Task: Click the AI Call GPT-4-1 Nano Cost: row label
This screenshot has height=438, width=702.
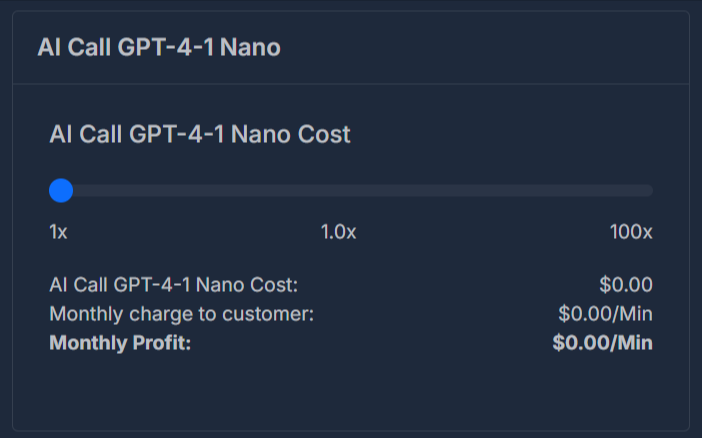Action: [x=174, y=285]
